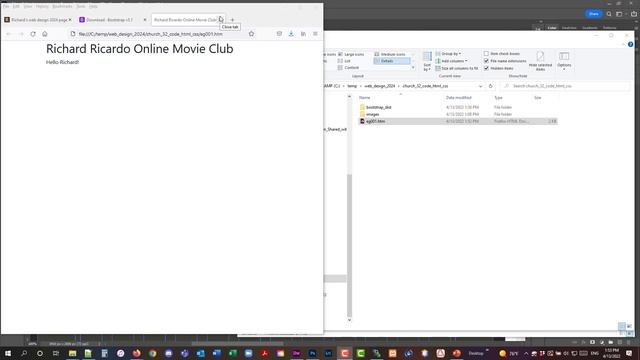Click the blue Share button

(593, 13)
